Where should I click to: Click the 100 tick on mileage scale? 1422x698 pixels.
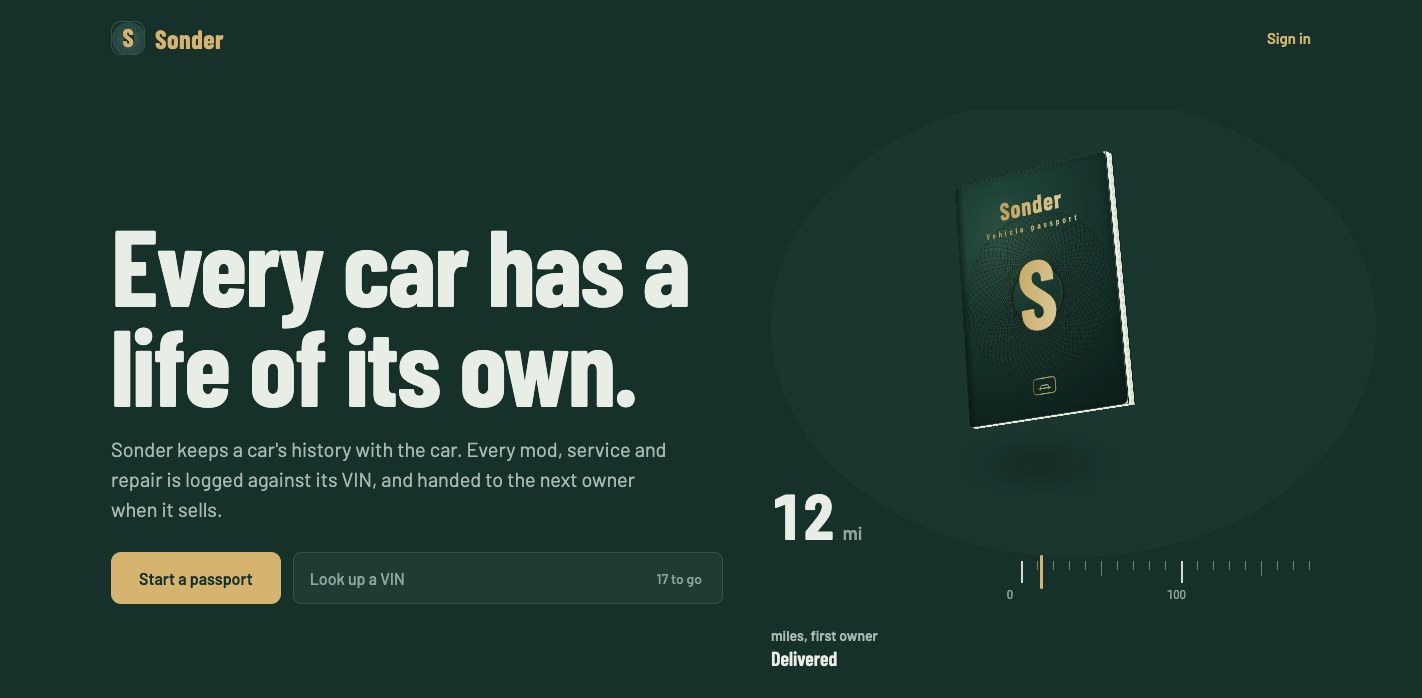point(1181,572)
